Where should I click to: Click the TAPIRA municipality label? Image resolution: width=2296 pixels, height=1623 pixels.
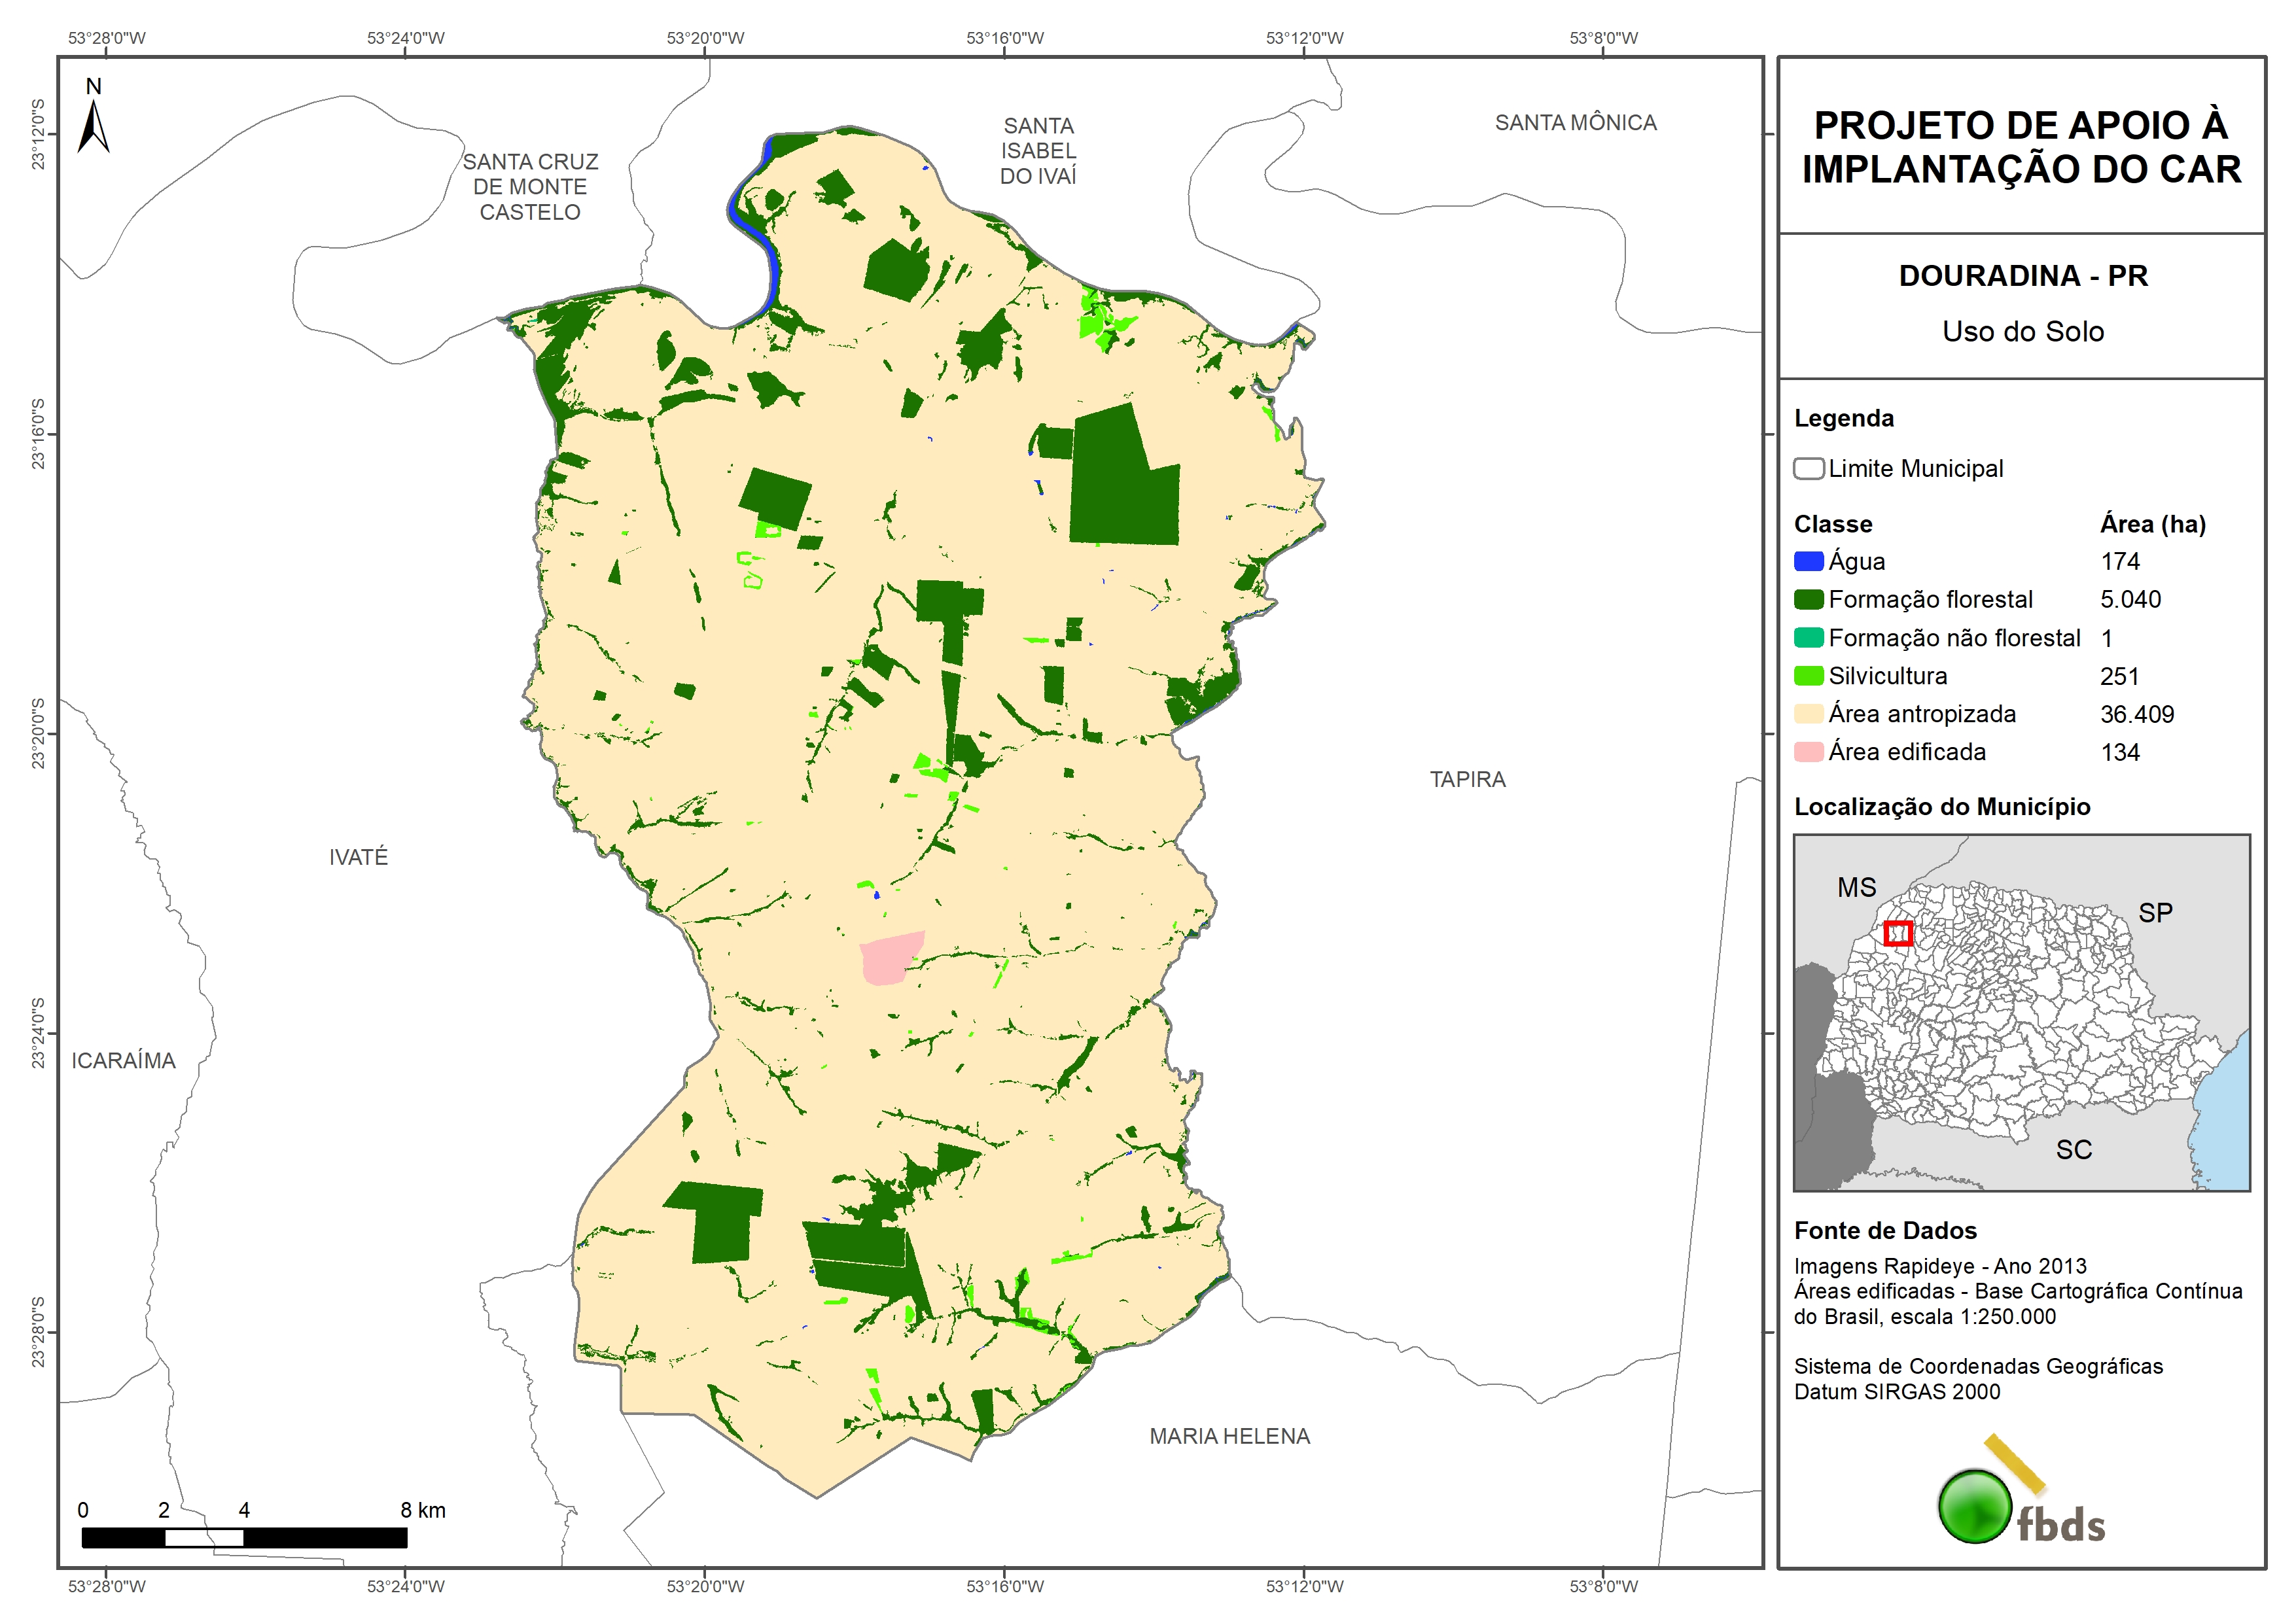(x=1467, y=779)
